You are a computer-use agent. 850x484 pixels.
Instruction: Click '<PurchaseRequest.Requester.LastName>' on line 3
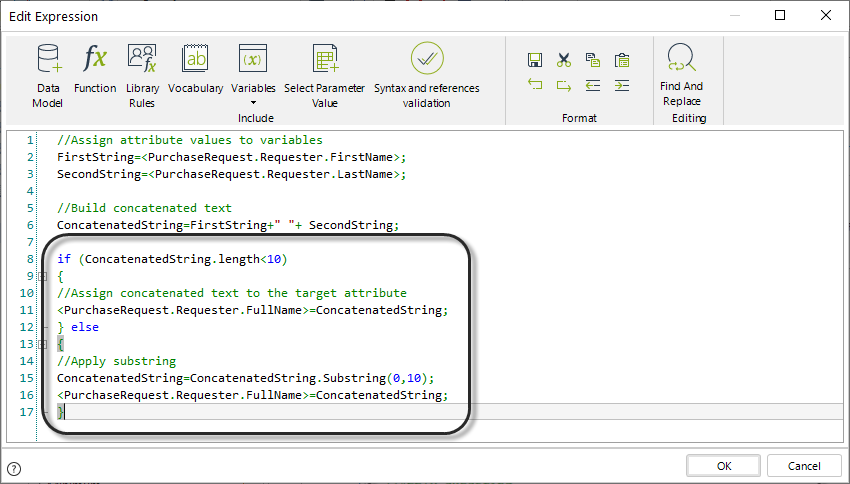point(274,174)
